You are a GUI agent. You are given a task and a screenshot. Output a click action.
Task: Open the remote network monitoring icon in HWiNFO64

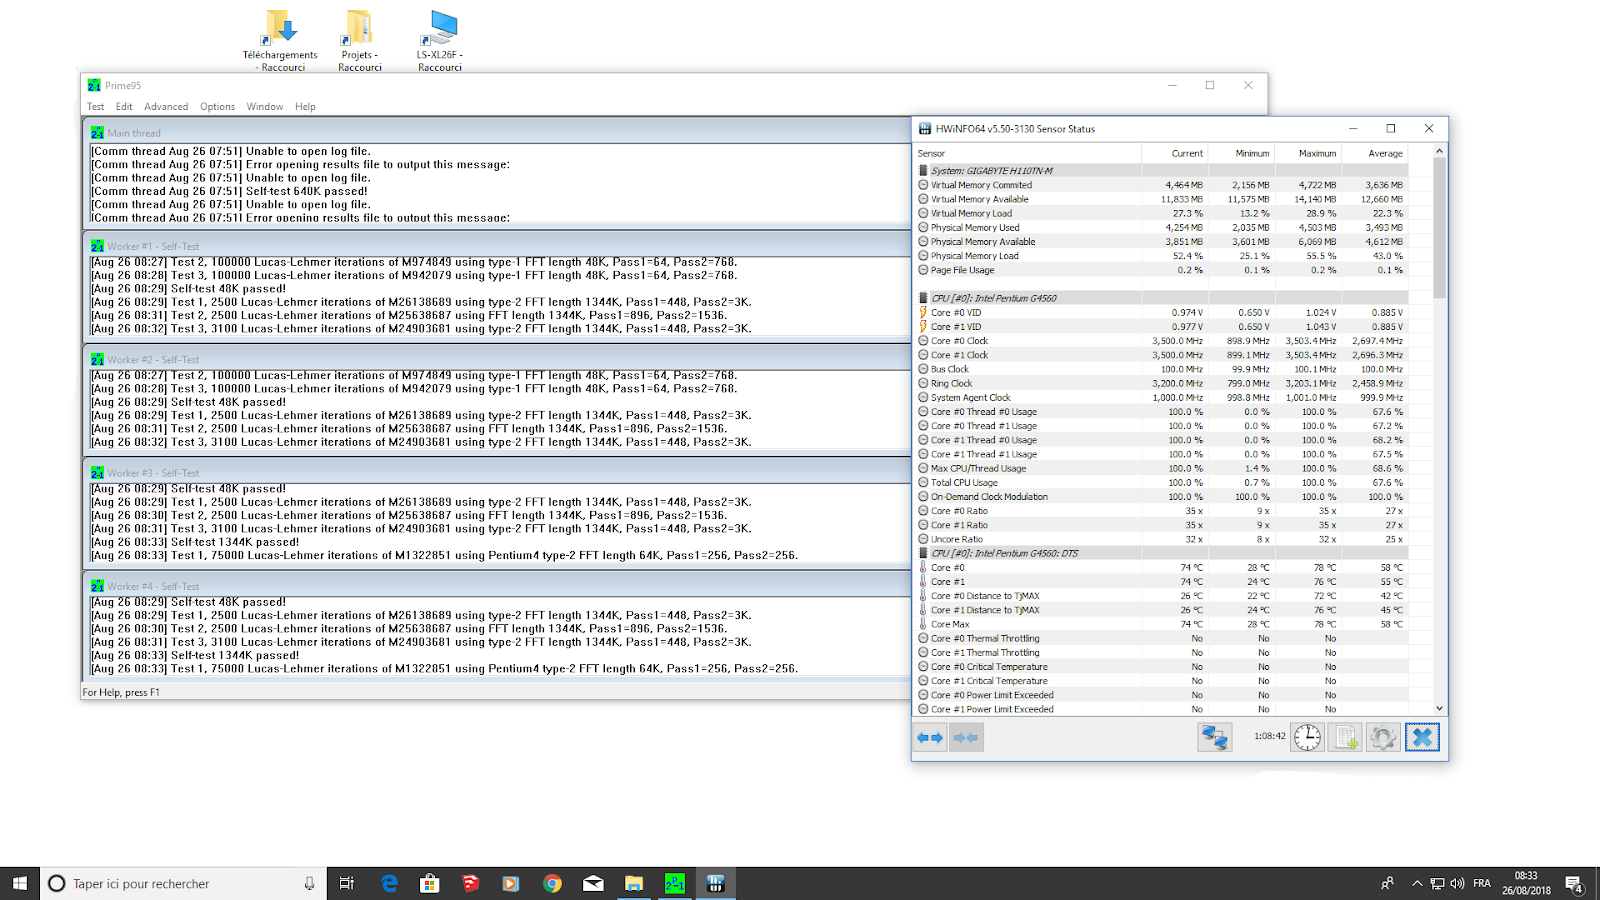tap(1215, 738)
